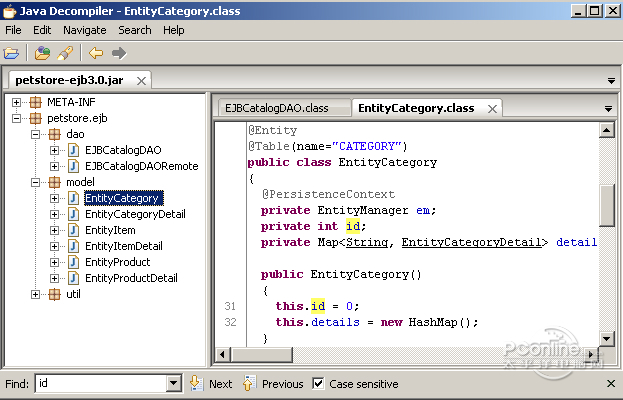
Task: Click the EJBCatalogDAO class file icon
Action: point(74,150)
